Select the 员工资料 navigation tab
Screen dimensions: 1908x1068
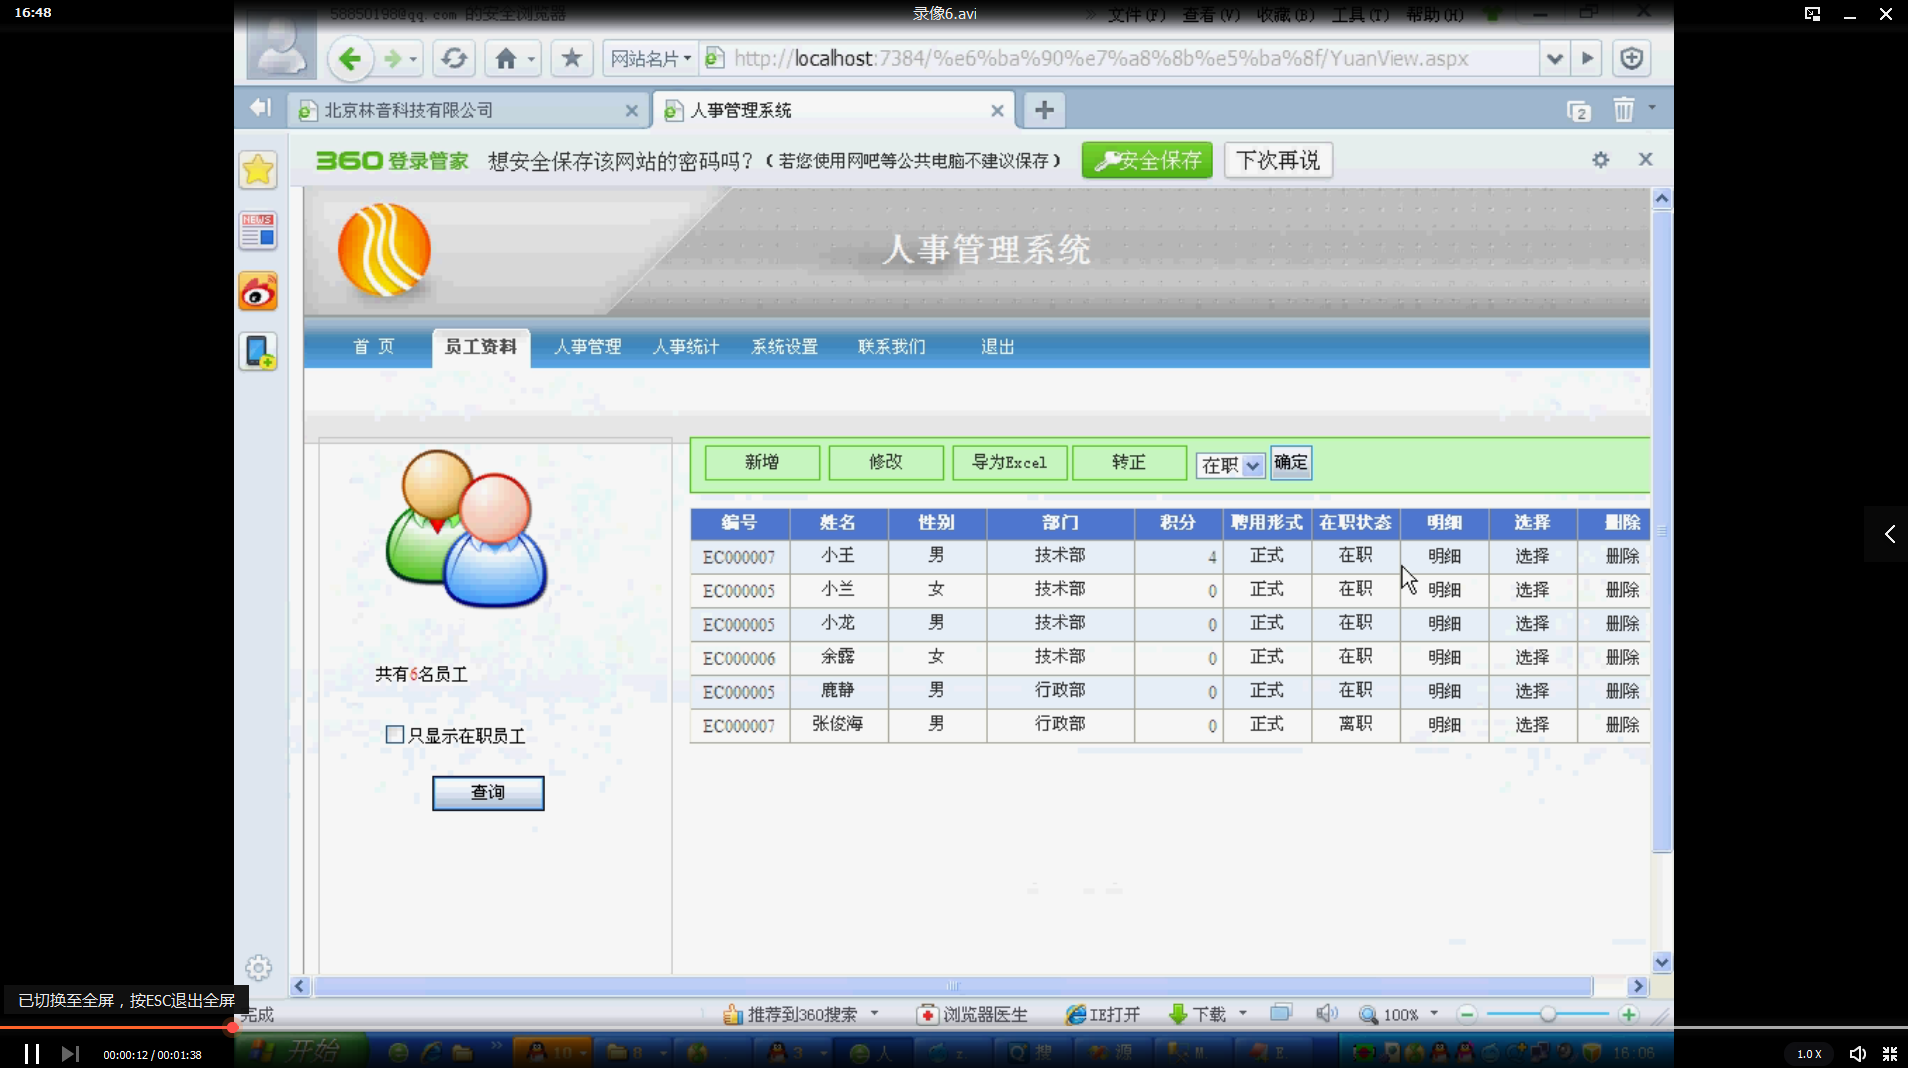click(481, 347)
